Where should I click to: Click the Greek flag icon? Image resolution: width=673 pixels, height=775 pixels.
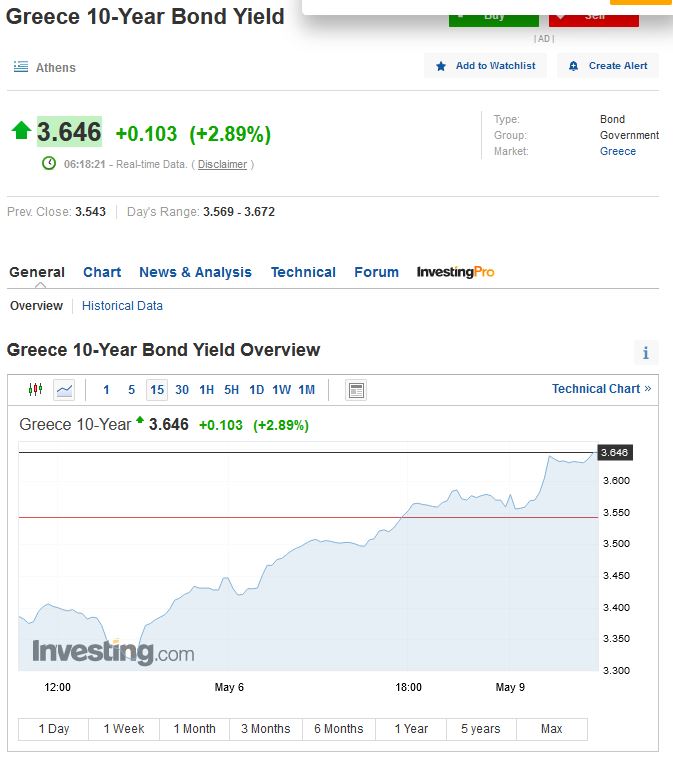20,67
